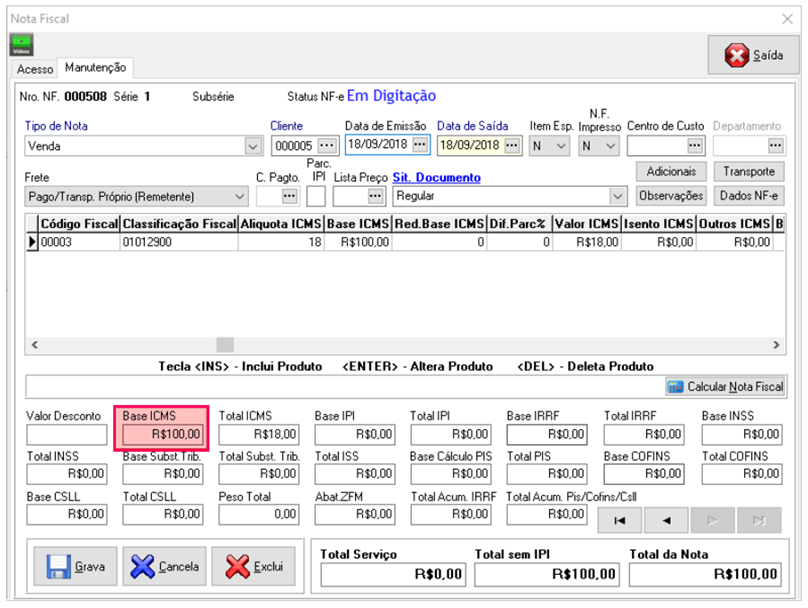Expand the Frete dropdown
This screenshot has width=808, height=608.
tap(238, 196)
